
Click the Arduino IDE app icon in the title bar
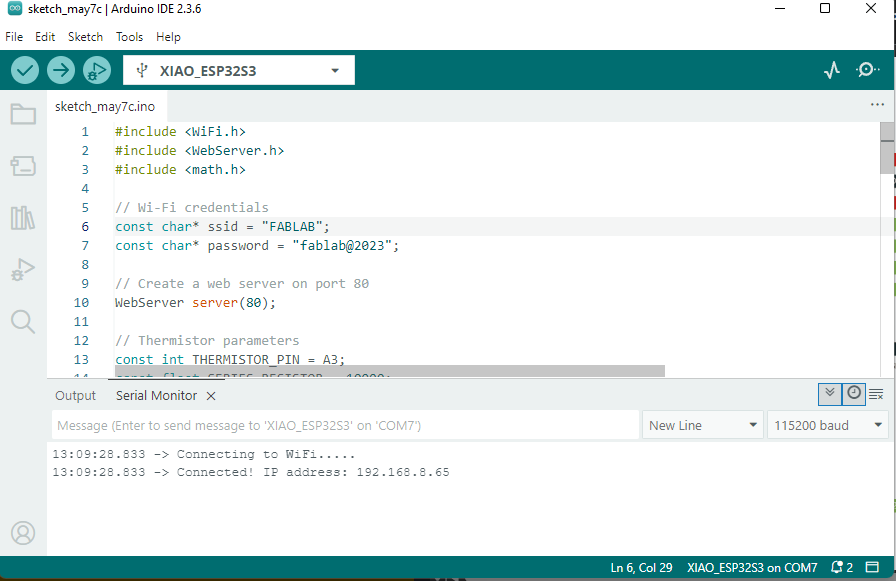[x=15, y=9]
